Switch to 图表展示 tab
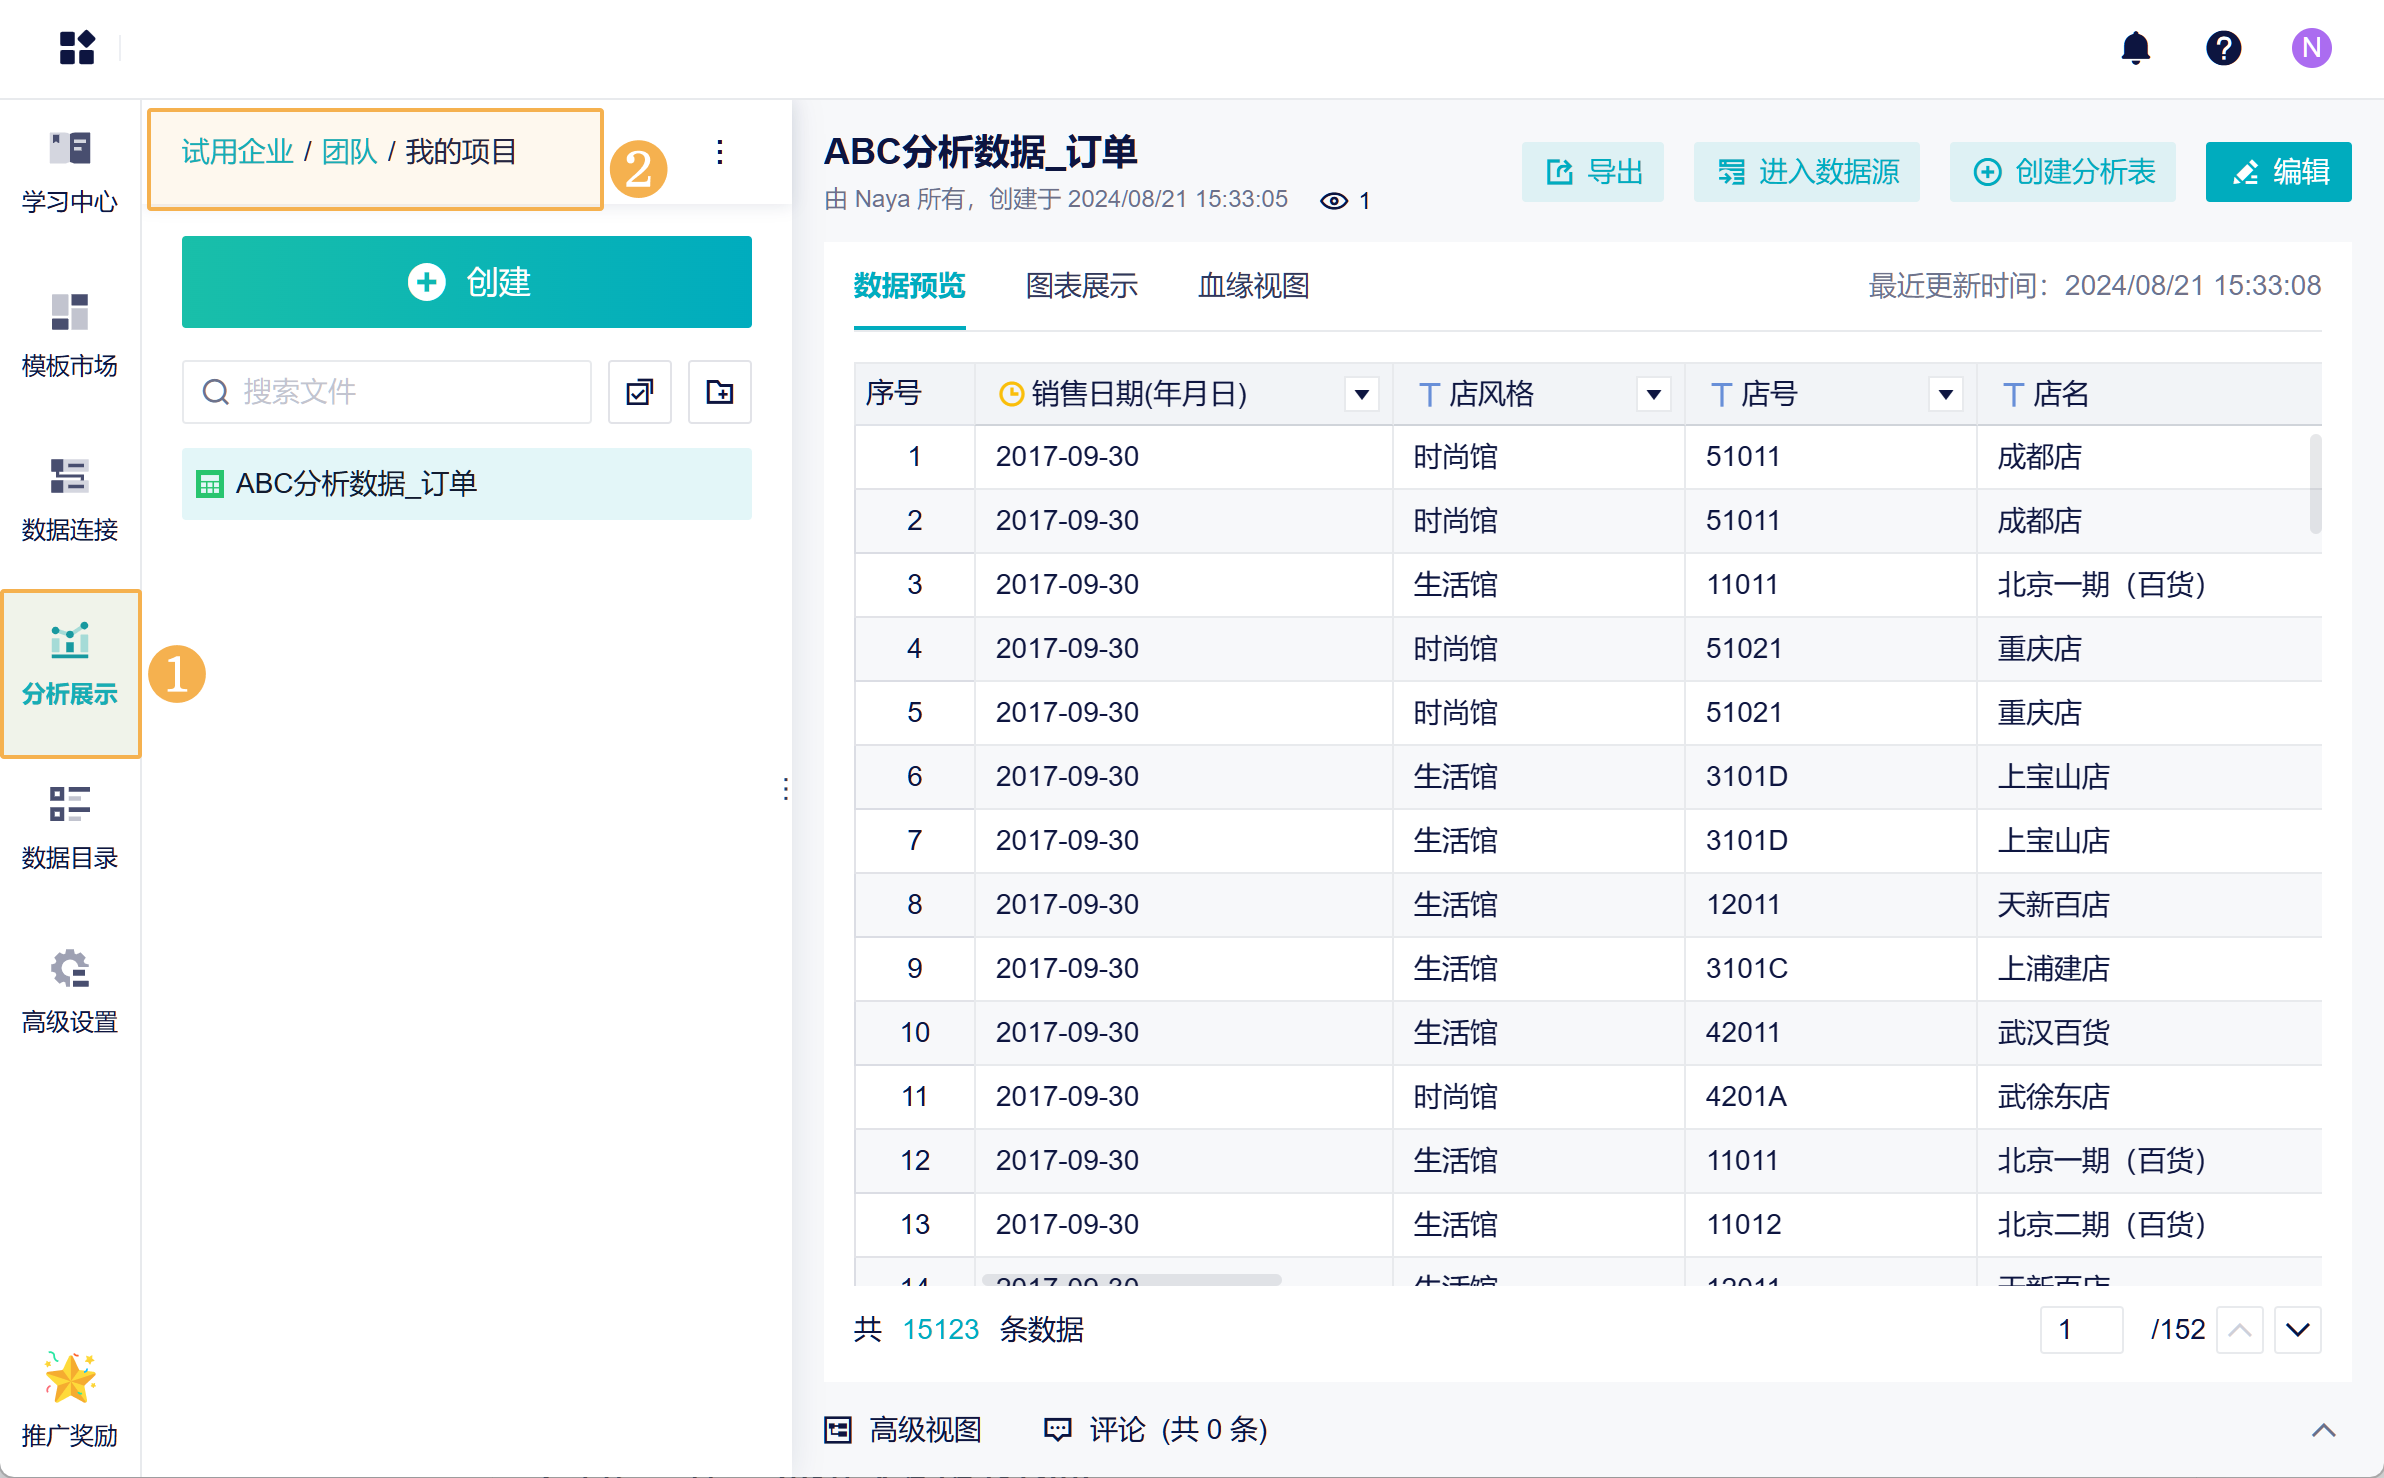This screenshot has width=2384, height=1478. 1081,286
